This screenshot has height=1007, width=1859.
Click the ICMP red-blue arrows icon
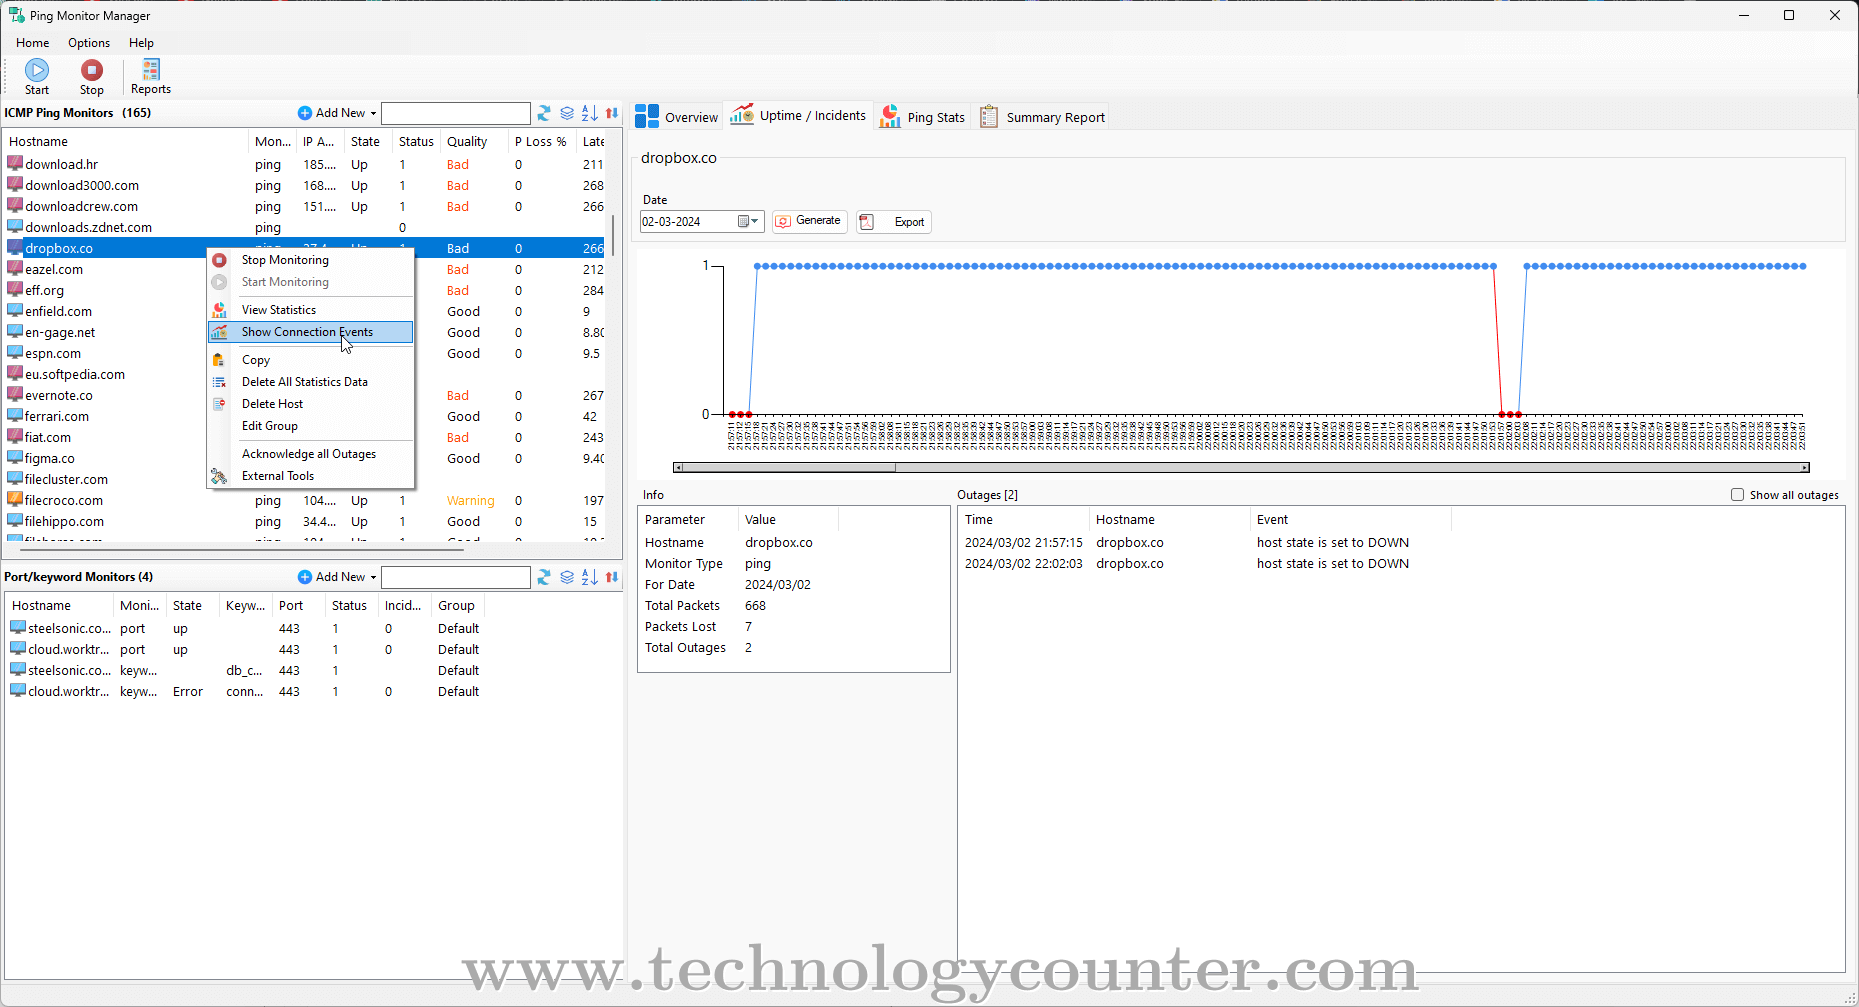pyautogui.click(x=612, y=113)
